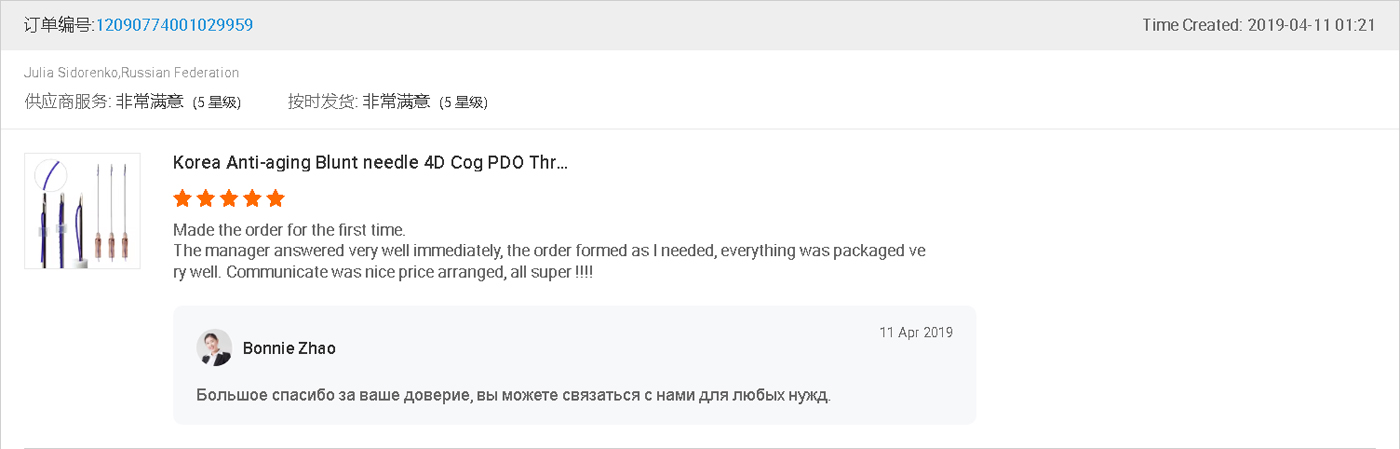The width and height of the screenshot is (1400, 449).
Task: Click the Russian reply message text
Action: pos(513,394)
